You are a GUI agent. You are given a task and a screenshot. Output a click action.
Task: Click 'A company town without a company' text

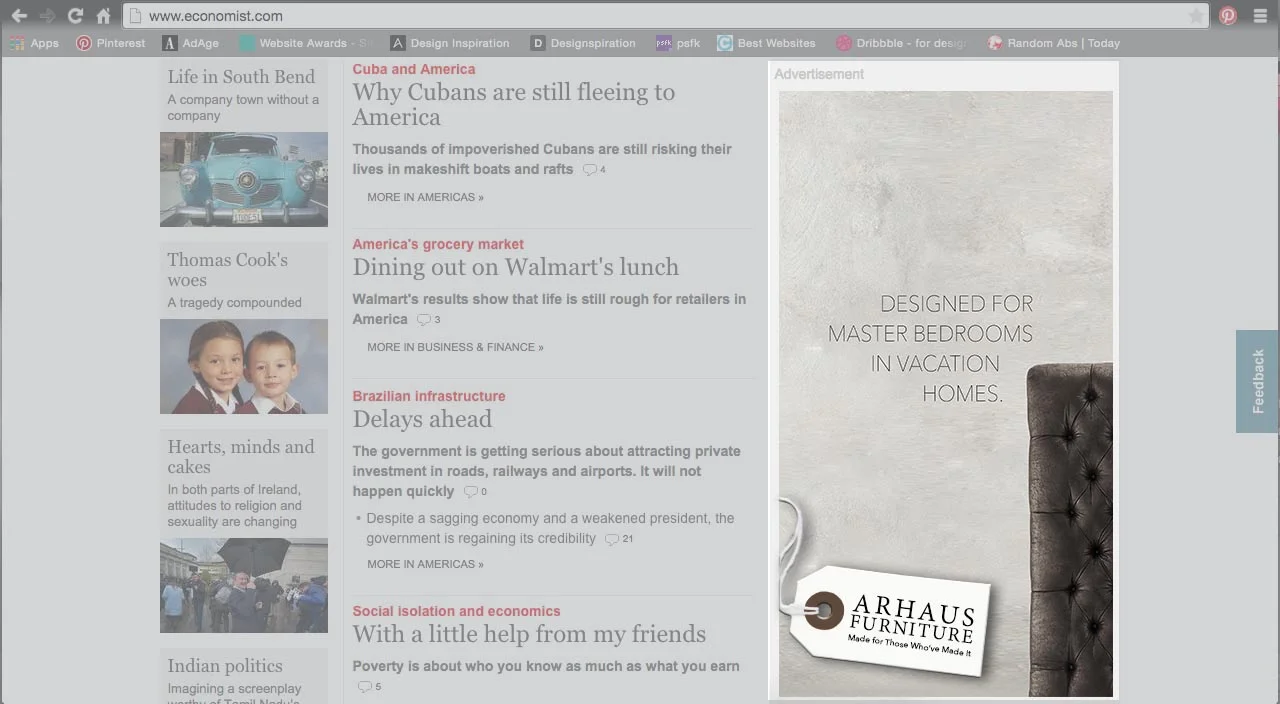pyautogui.click(x=243, y=108)
